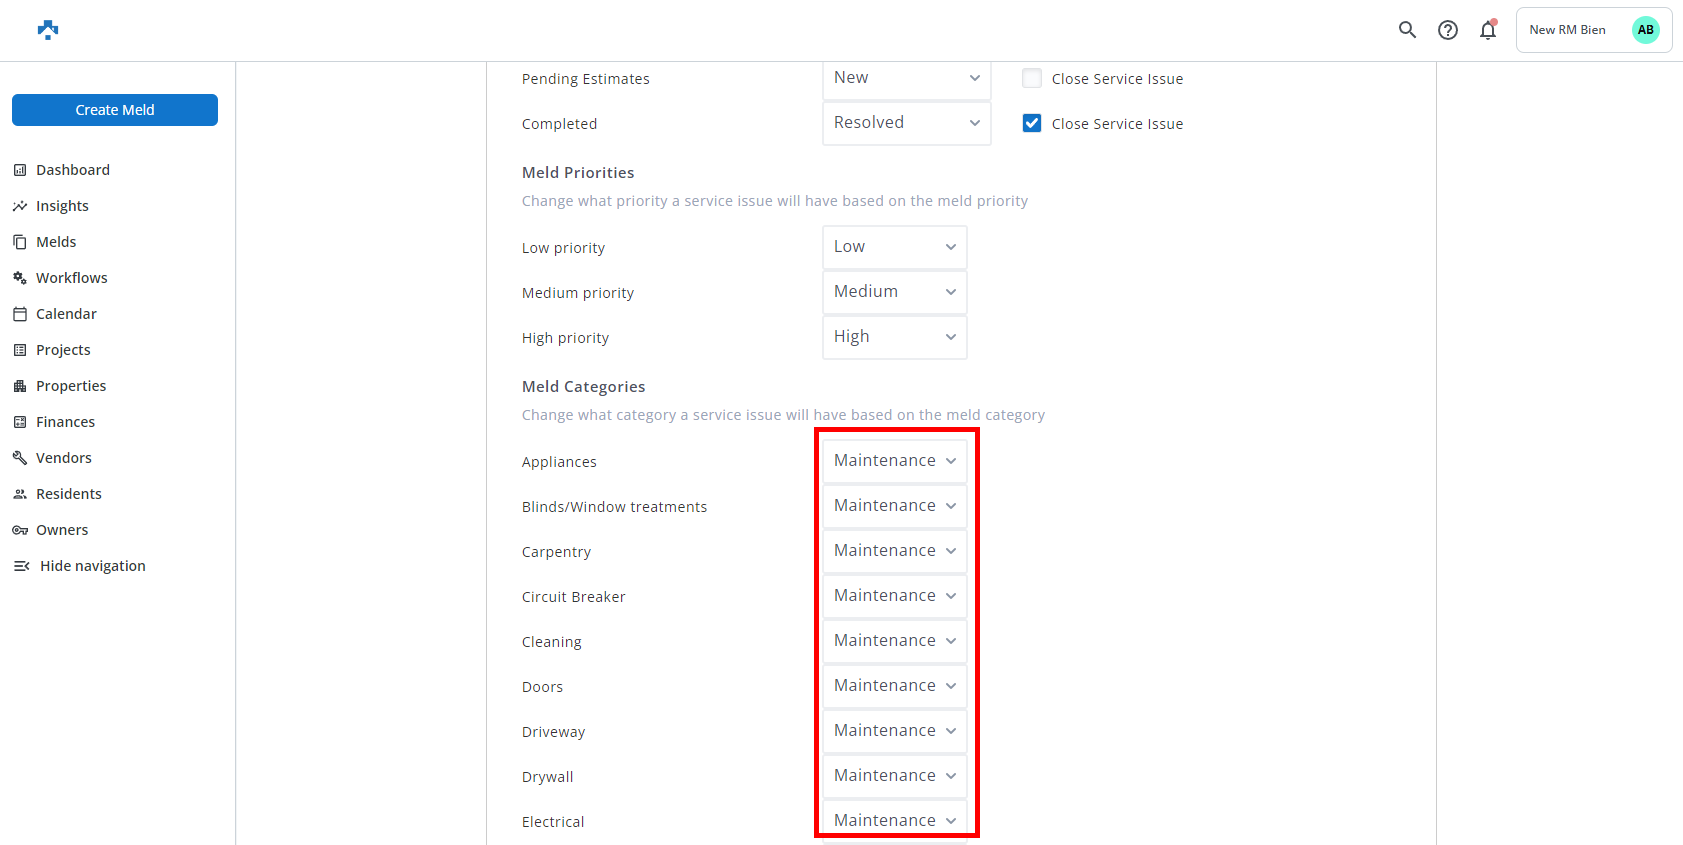This screenshot has width=1683, height=845.
Task: Click the Owners key icon
Action: [x=20, y=530]
